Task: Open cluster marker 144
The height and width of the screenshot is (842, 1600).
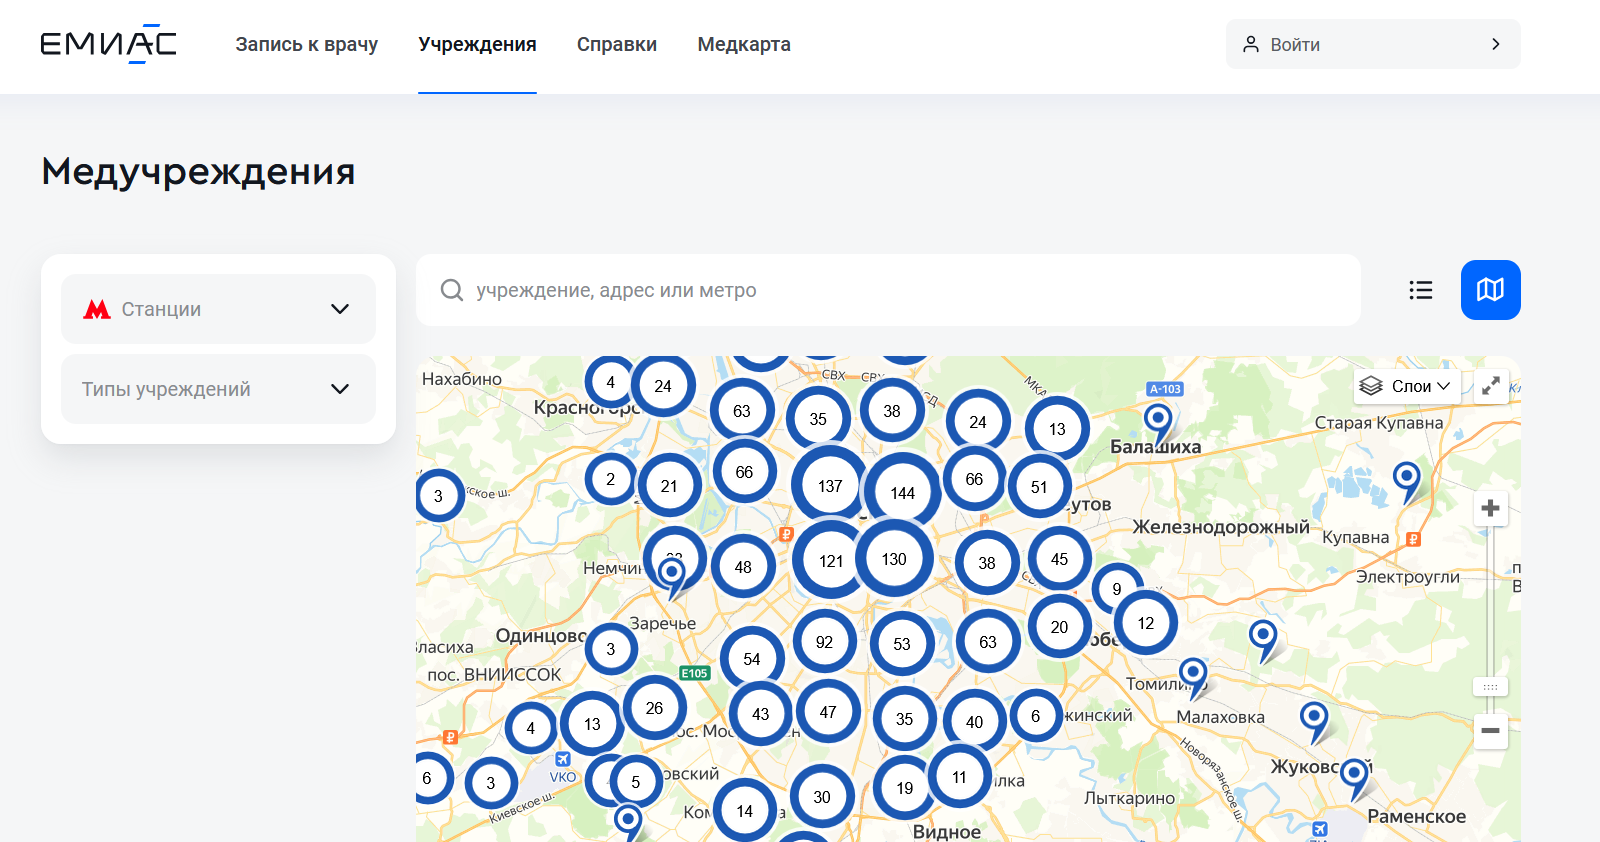Action: [902, 493]
